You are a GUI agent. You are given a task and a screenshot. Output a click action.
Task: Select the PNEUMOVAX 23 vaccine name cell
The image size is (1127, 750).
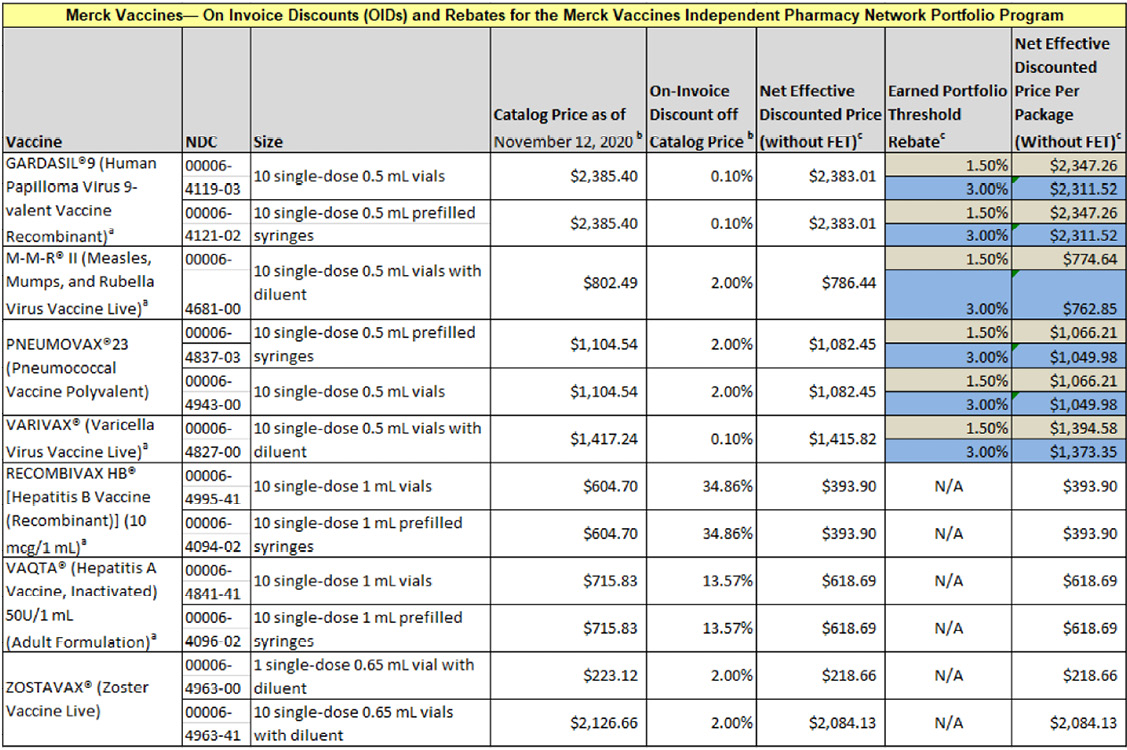pos(92,367)
